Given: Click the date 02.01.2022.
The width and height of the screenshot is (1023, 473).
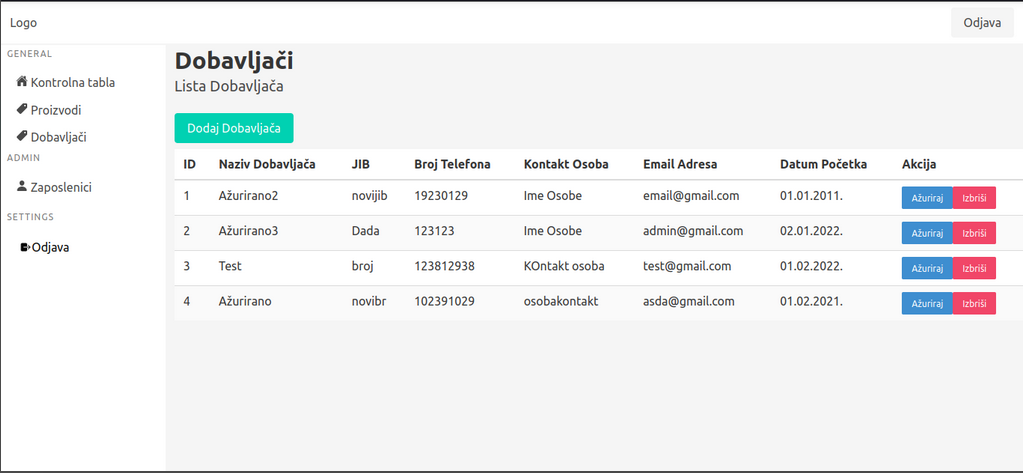Looking at the screenshot, I should [x=812, y=231].
